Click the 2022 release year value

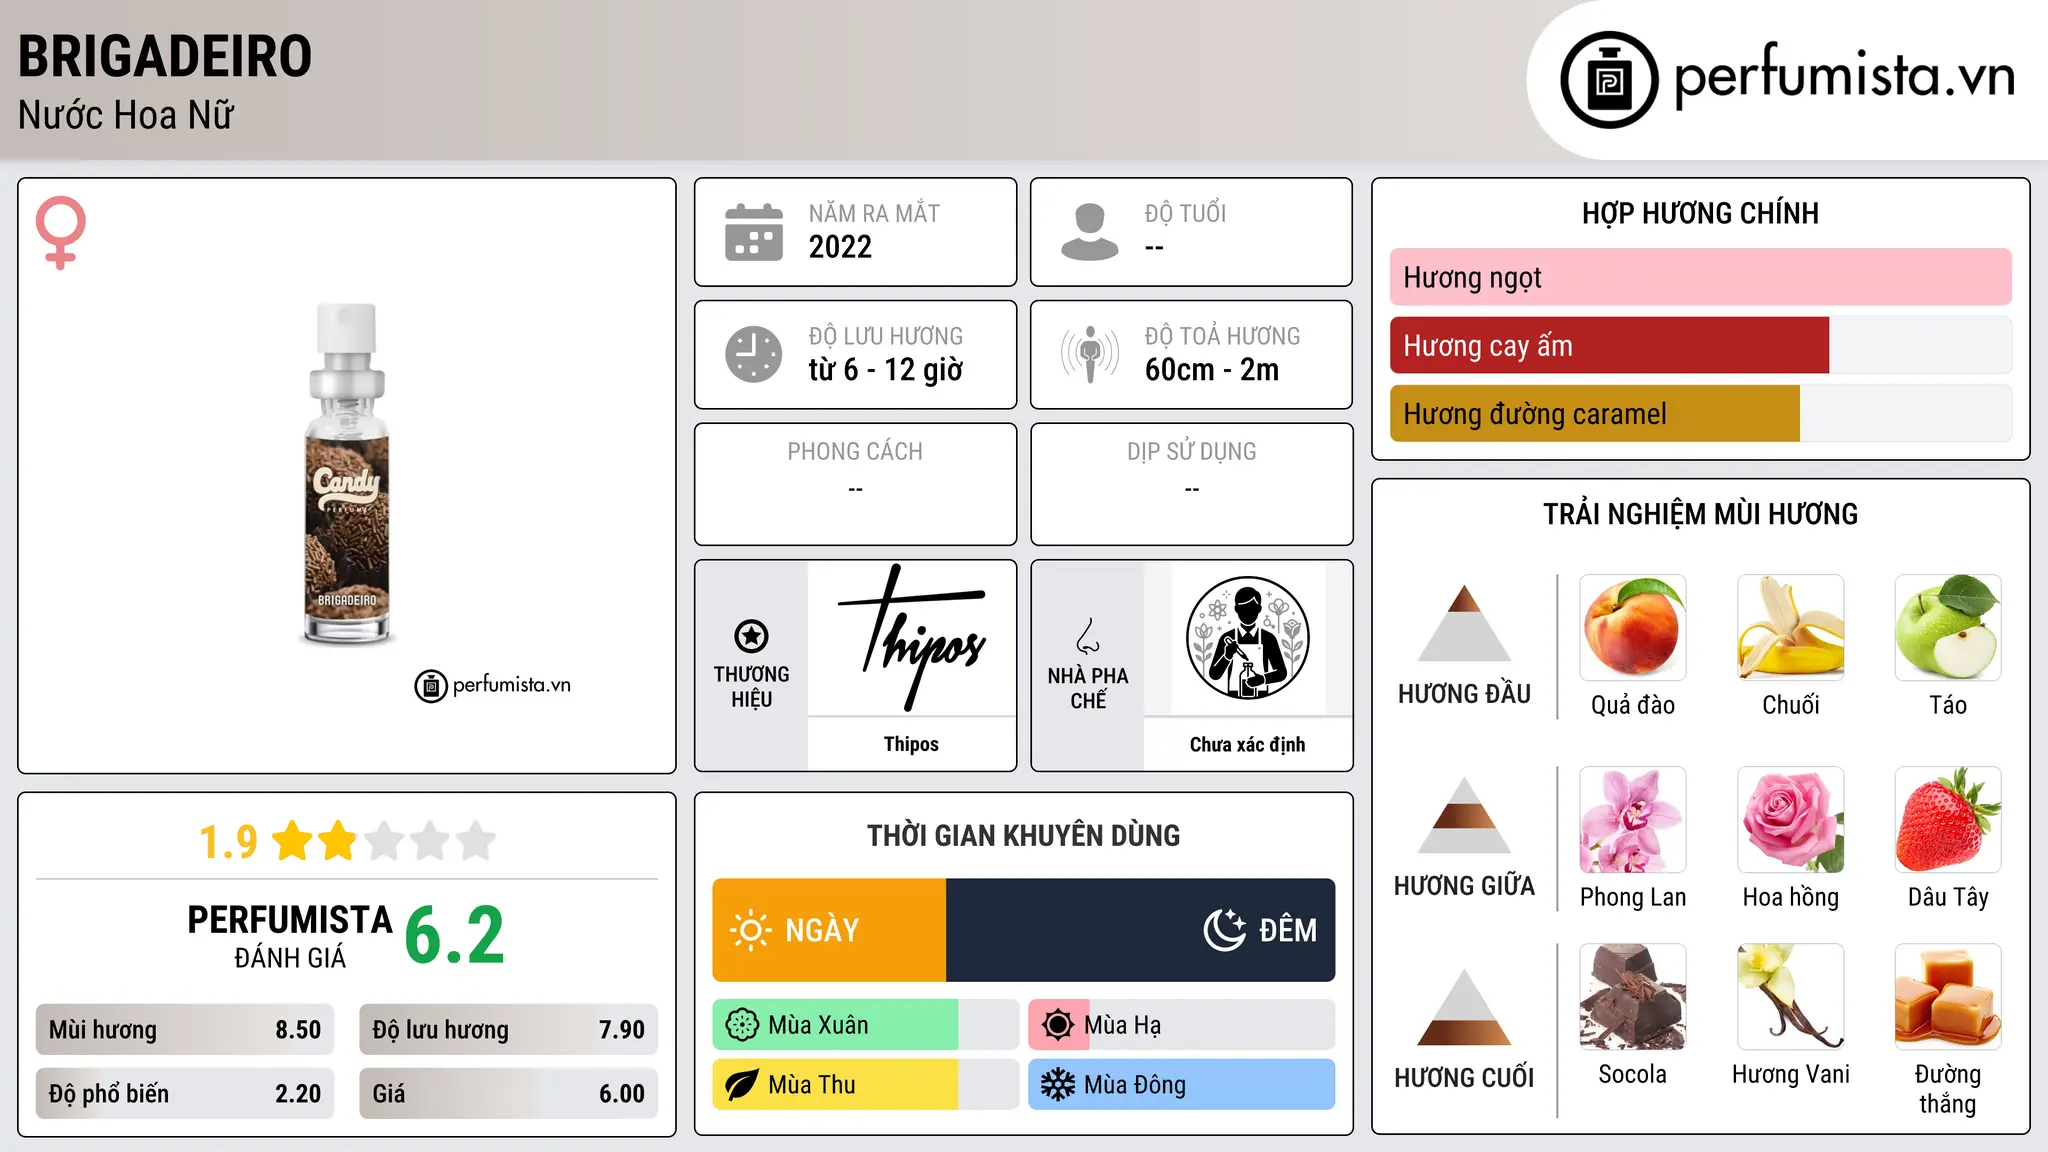pos(840,247)
